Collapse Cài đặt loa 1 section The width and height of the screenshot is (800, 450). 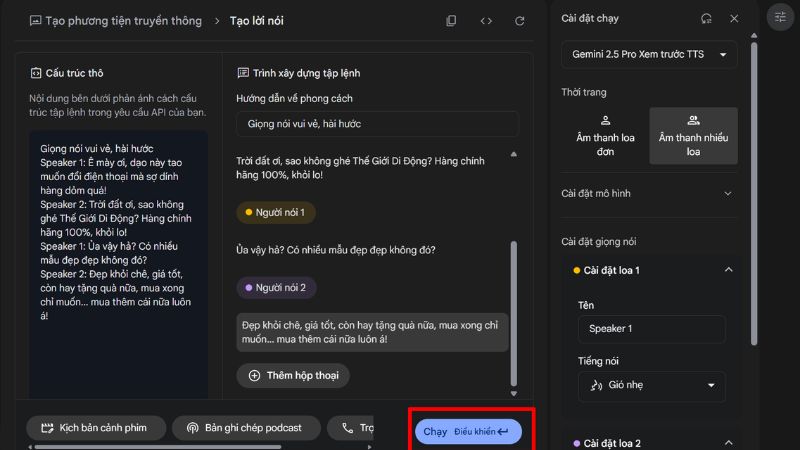click(x=729, y=270)
